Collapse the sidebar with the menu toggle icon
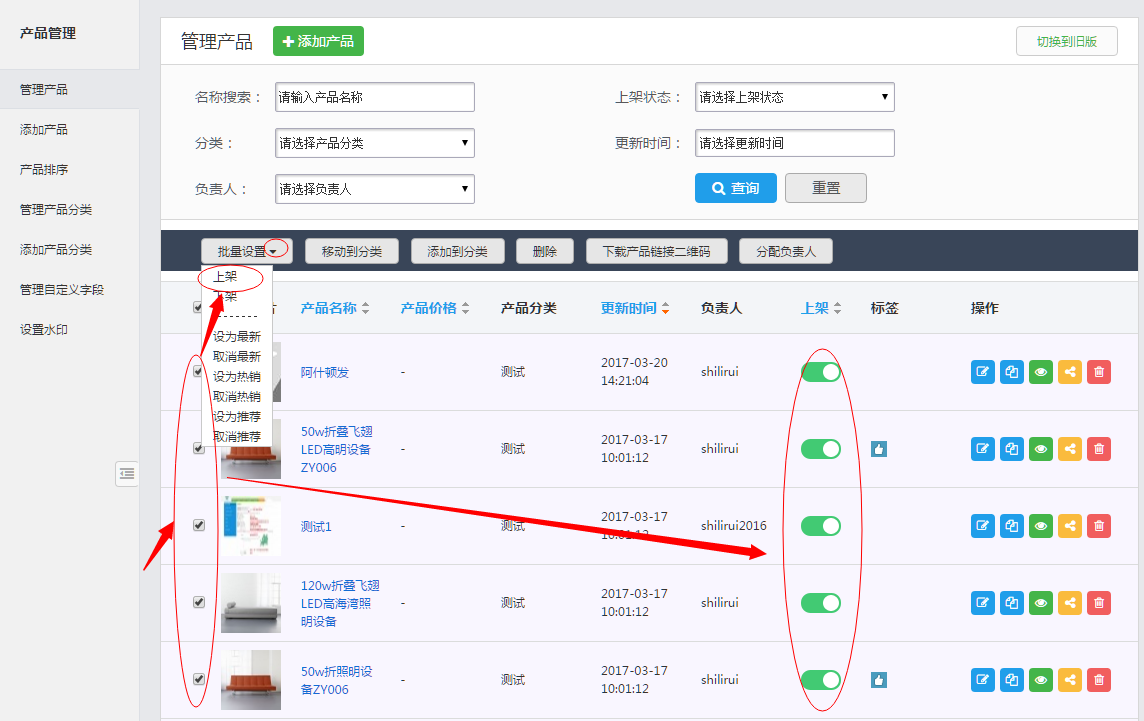1144x721 pixels. pyautogui.click(x=127, y=474)
